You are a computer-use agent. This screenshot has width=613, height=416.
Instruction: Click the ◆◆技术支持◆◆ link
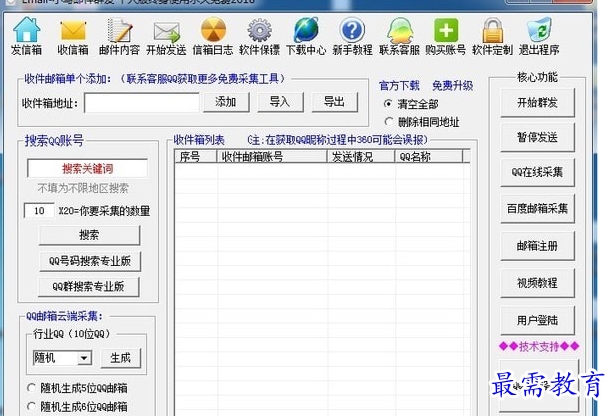point(539,346)
